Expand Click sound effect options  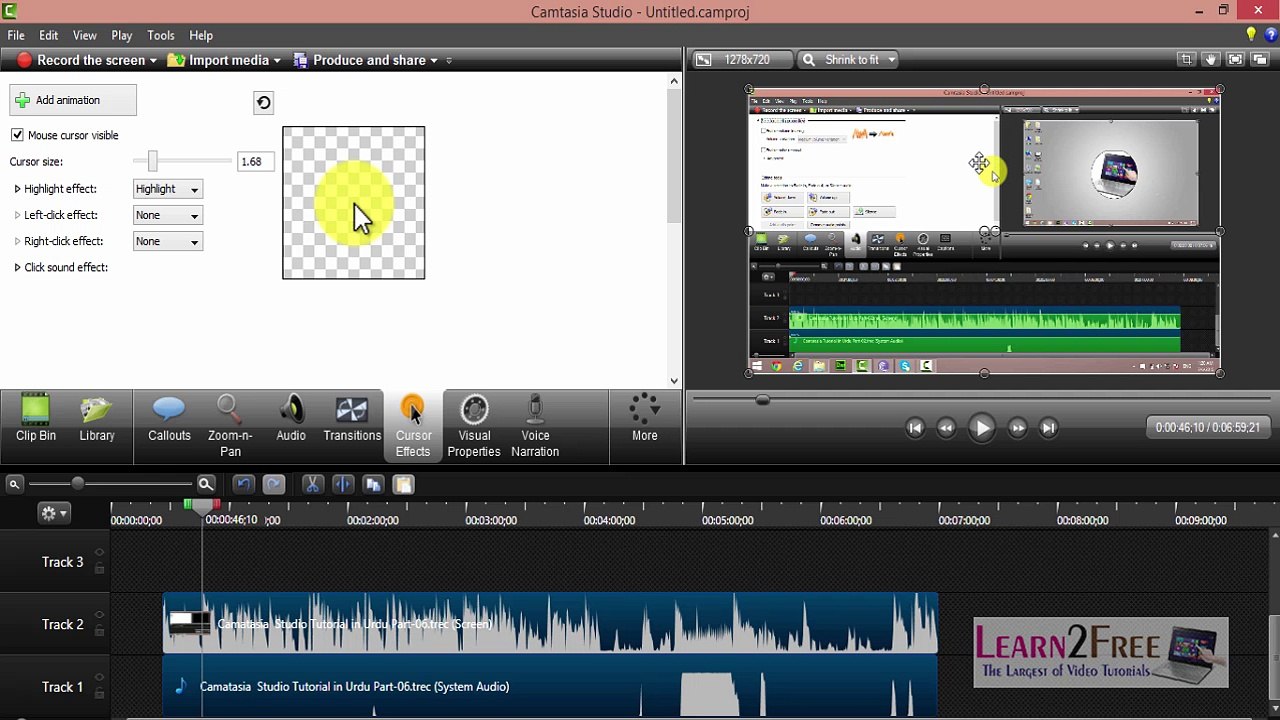tap(17, 267)
